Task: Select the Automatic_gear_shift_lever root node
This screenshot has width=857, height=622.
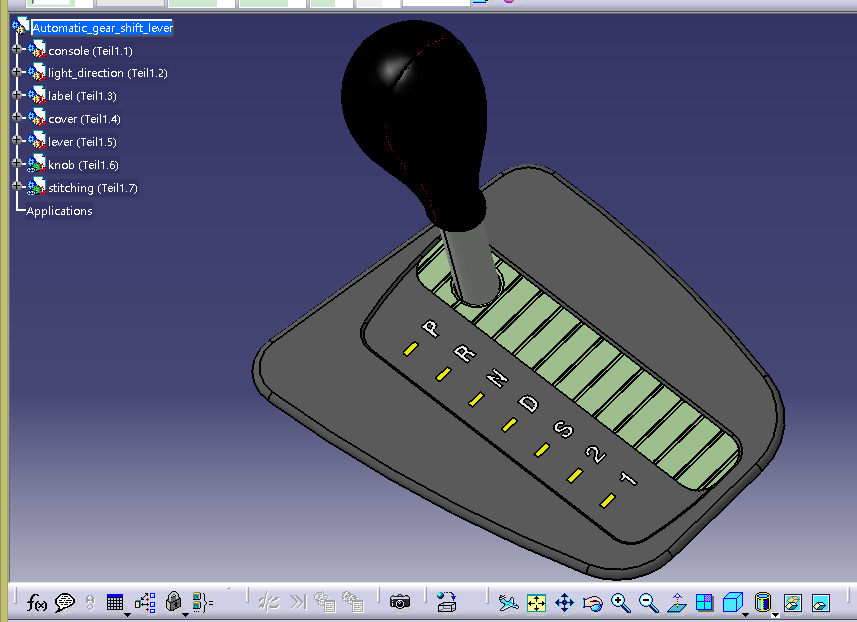Action: coord(102,28)
